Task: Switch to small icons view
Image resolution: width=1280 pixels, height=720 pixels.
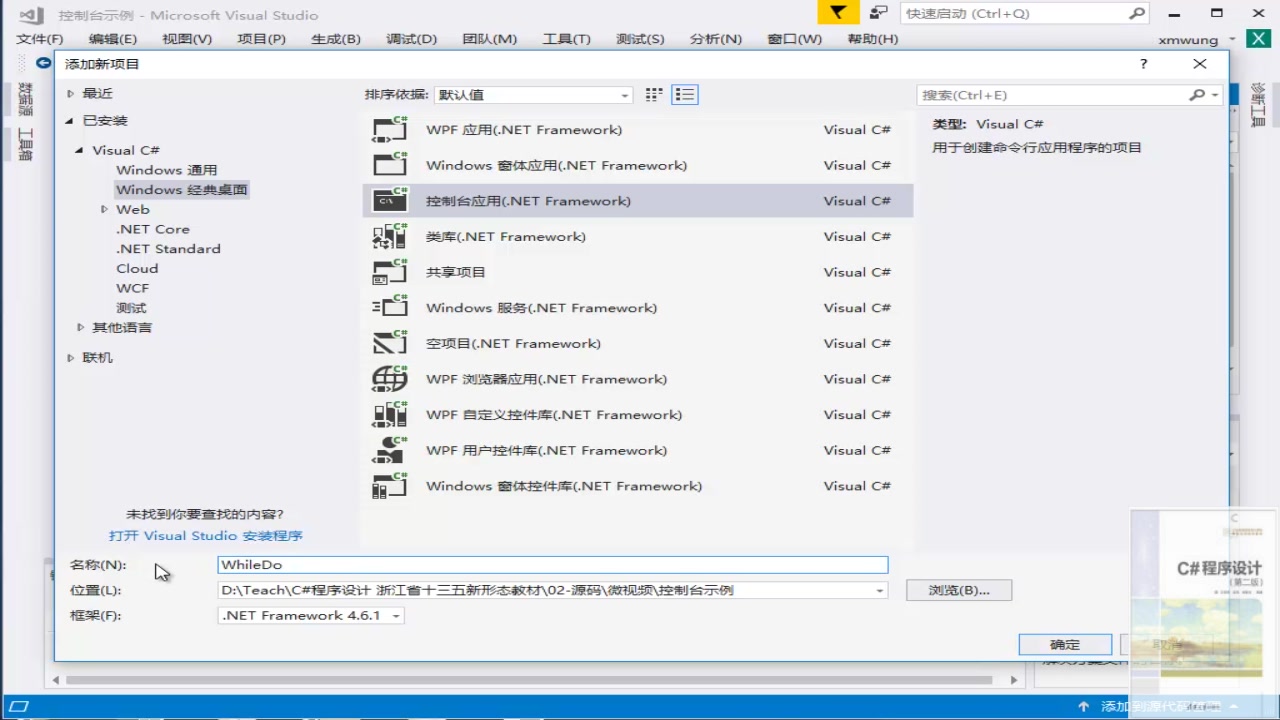Action: point(654,95)
